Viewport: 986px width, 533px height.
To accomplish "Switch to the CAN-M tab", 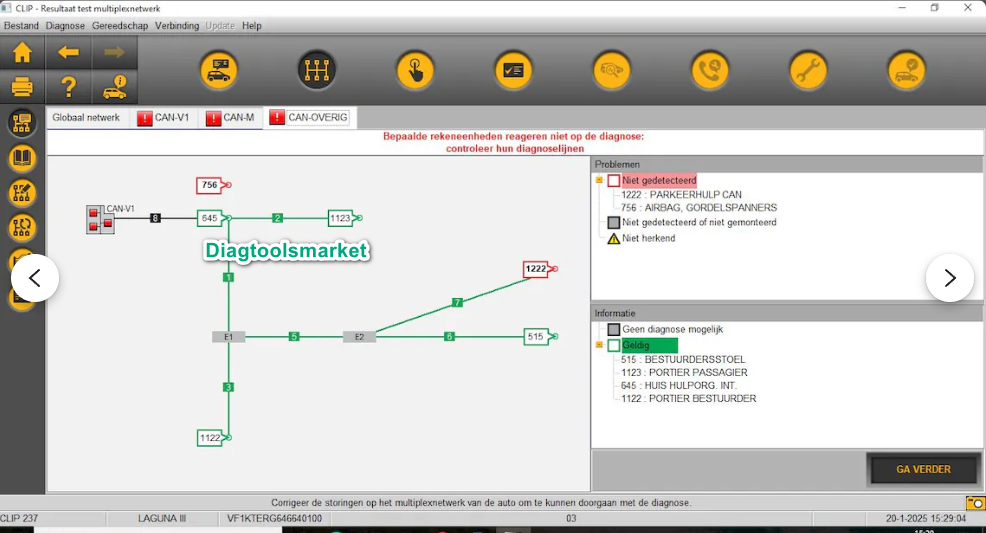I will point(230,118).
